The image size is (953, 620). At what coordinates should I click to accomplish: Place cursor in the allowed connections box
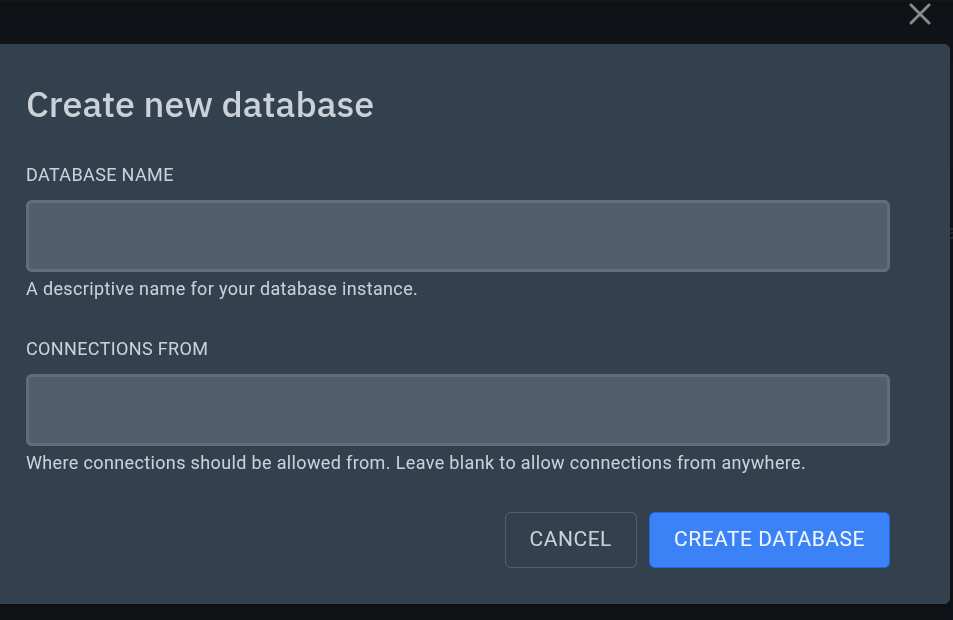[x=457, y=410]
